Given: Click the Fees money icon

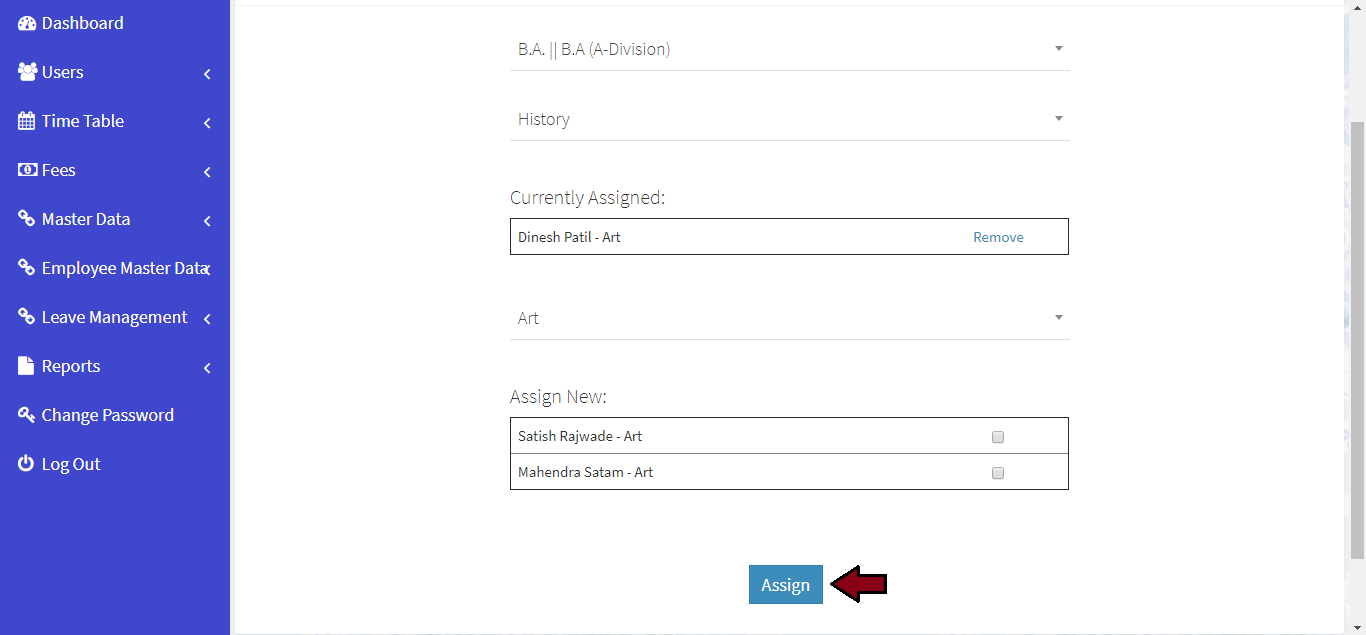Looking at the screenshot, I should (27, 170).
